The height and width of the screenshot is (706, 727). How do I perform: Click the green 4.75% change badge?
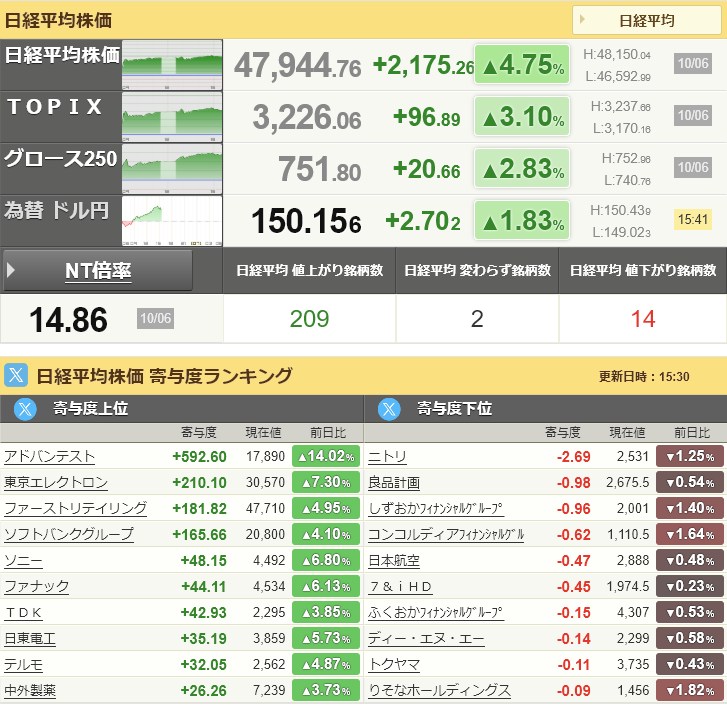click(521, 66)
